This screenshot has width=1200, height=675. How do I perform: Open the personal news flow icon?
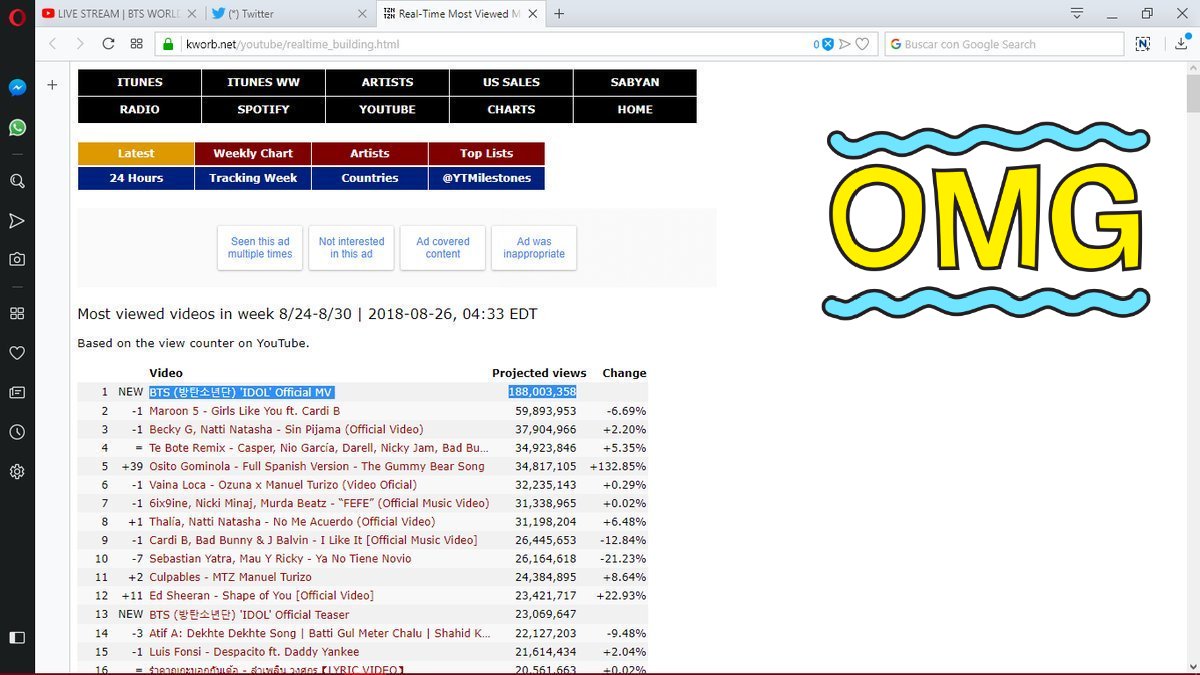17,220
